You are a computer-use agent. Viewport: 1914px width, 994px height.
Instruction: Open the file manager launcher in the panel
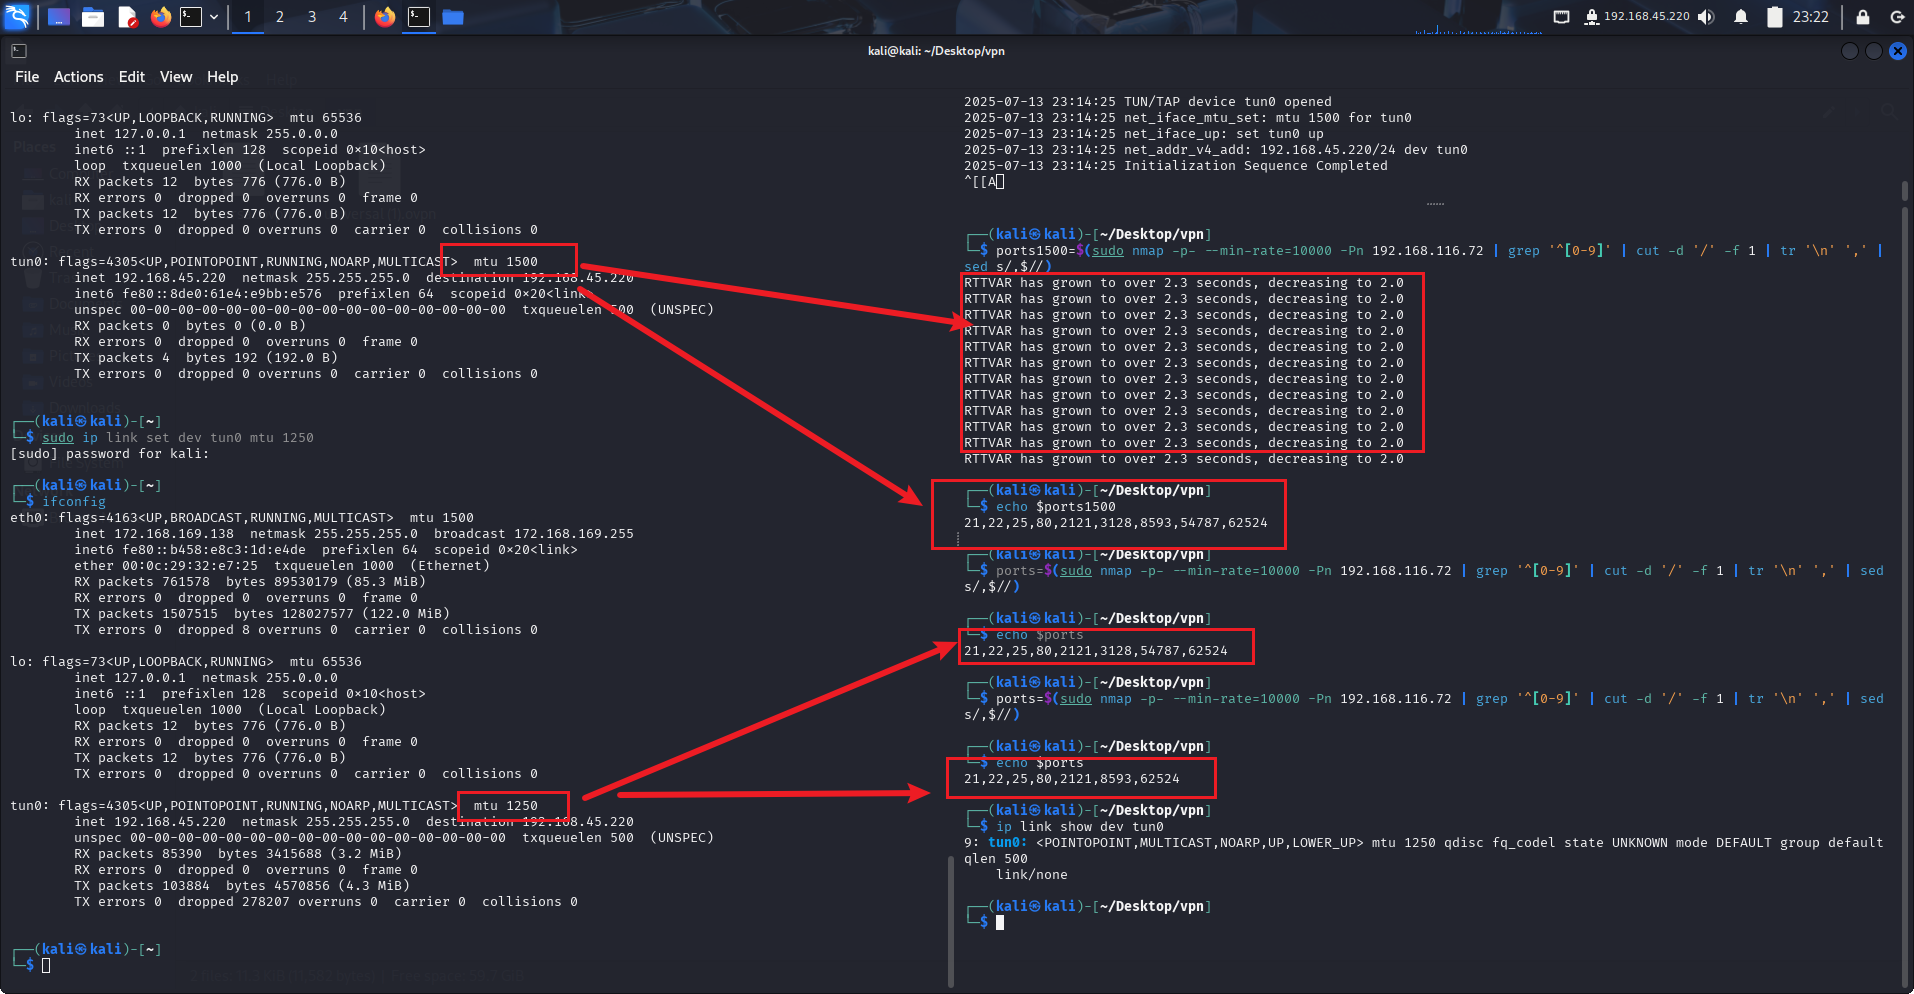(93, 17)
